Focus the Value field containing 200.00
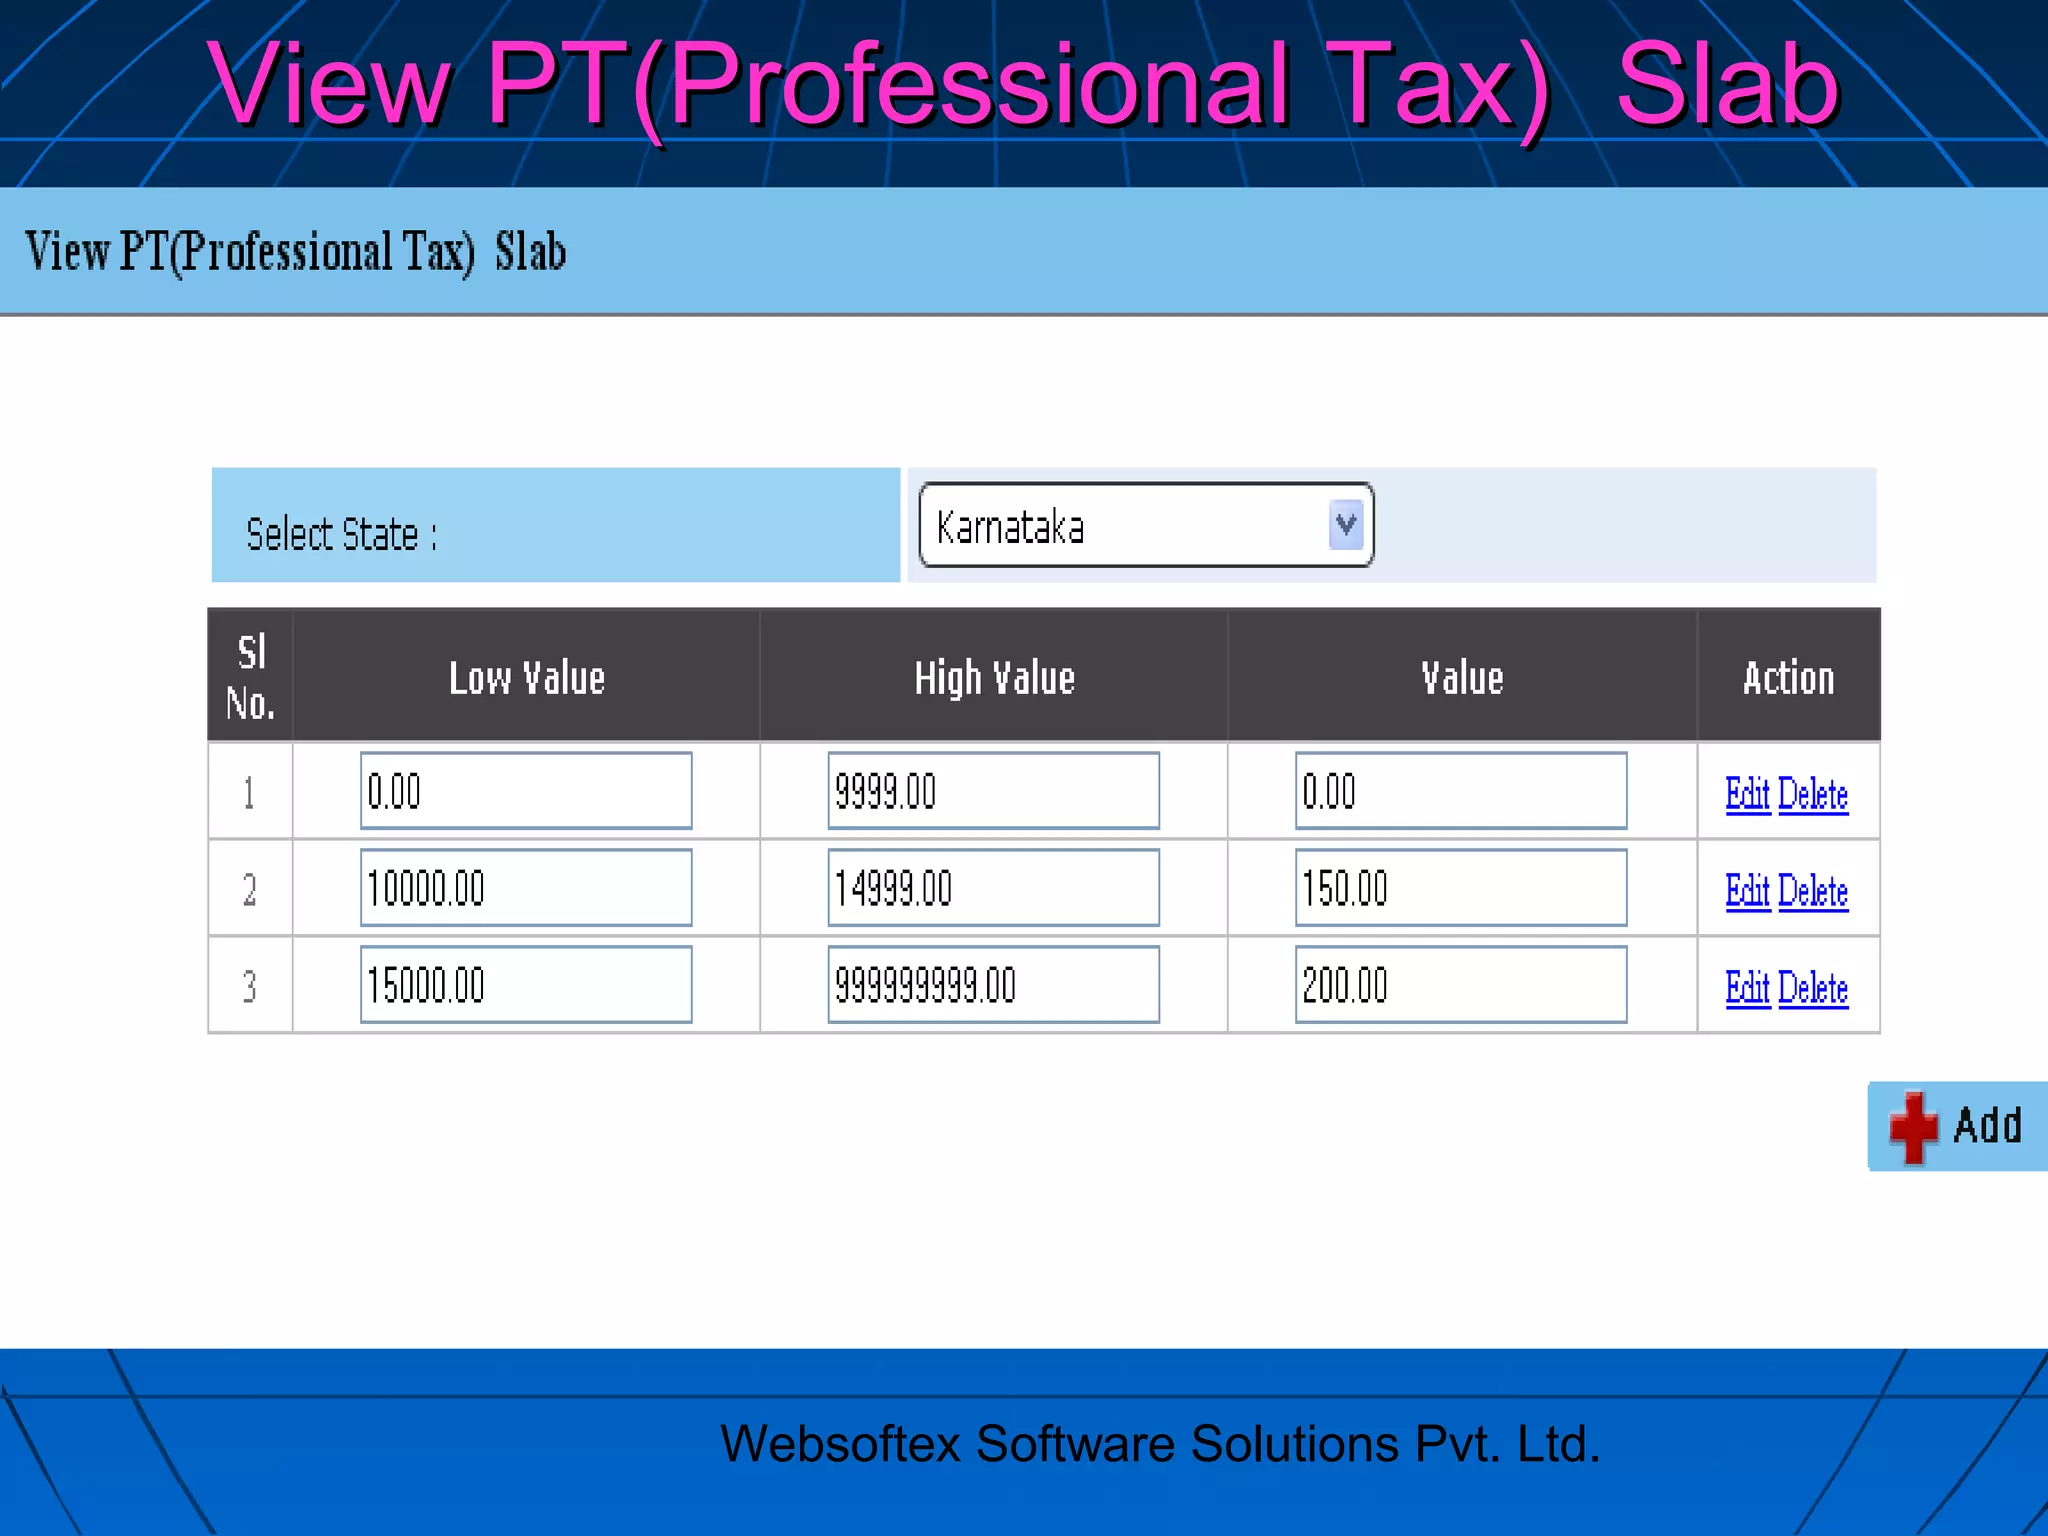 click(1461, 985)
